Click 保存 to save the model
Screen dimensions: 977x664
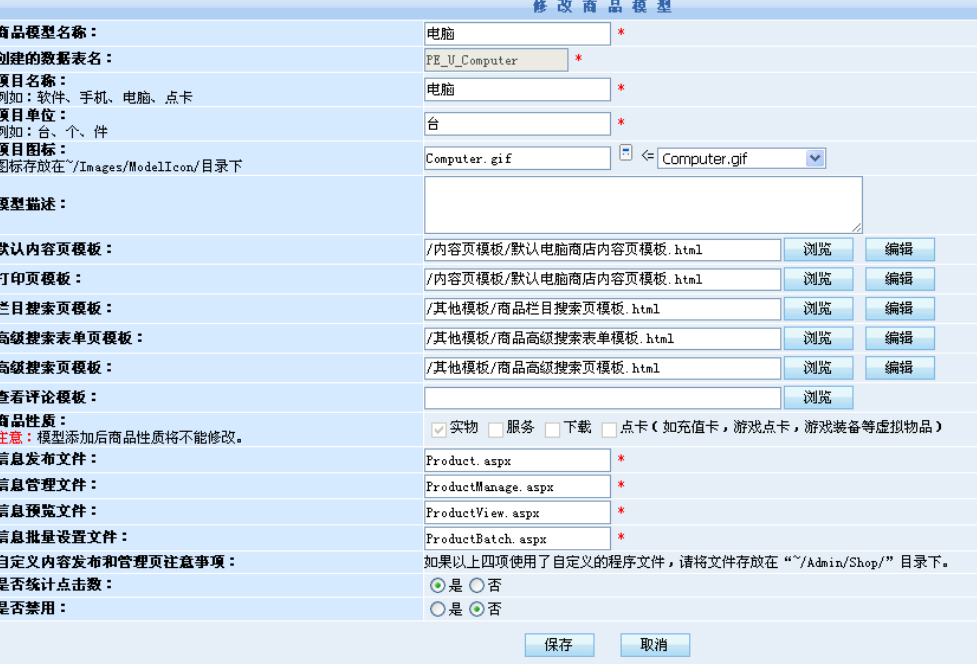(x=559, y=645)
